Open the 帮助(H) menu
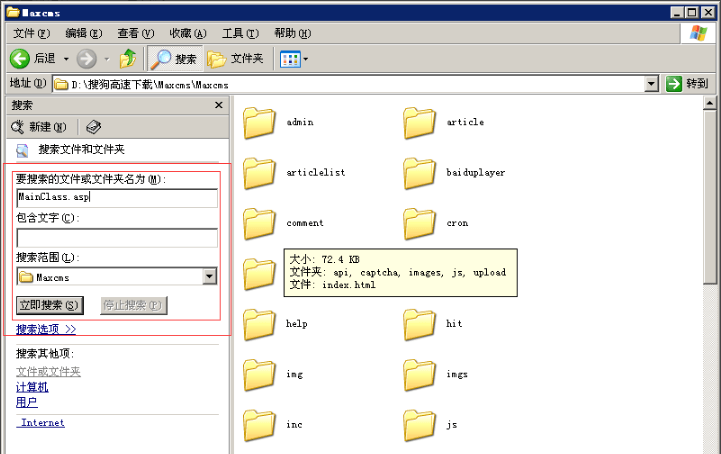The height and width of the screenshot is (454, 721). pyautogui.click(x=292, y=33)
